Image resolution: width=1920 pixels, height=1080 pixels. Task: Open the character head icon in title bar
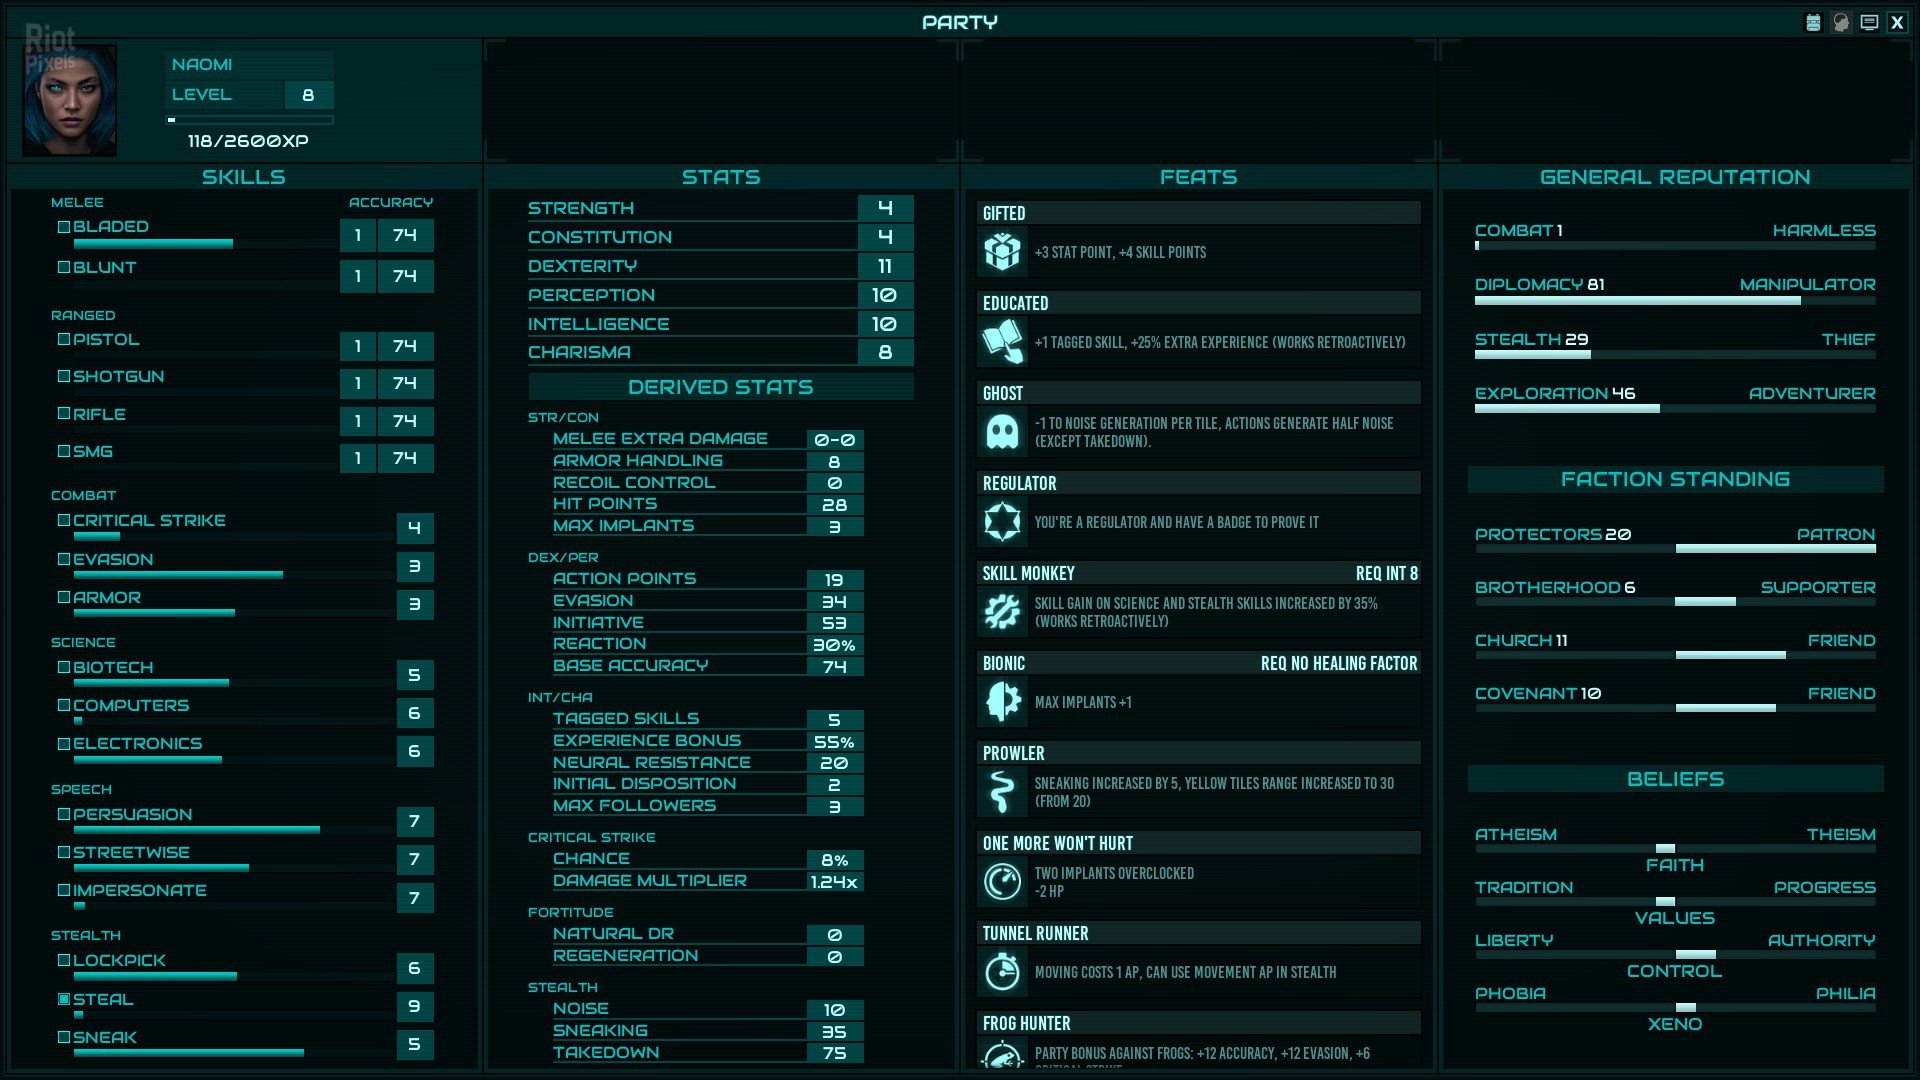(1841, 21)
